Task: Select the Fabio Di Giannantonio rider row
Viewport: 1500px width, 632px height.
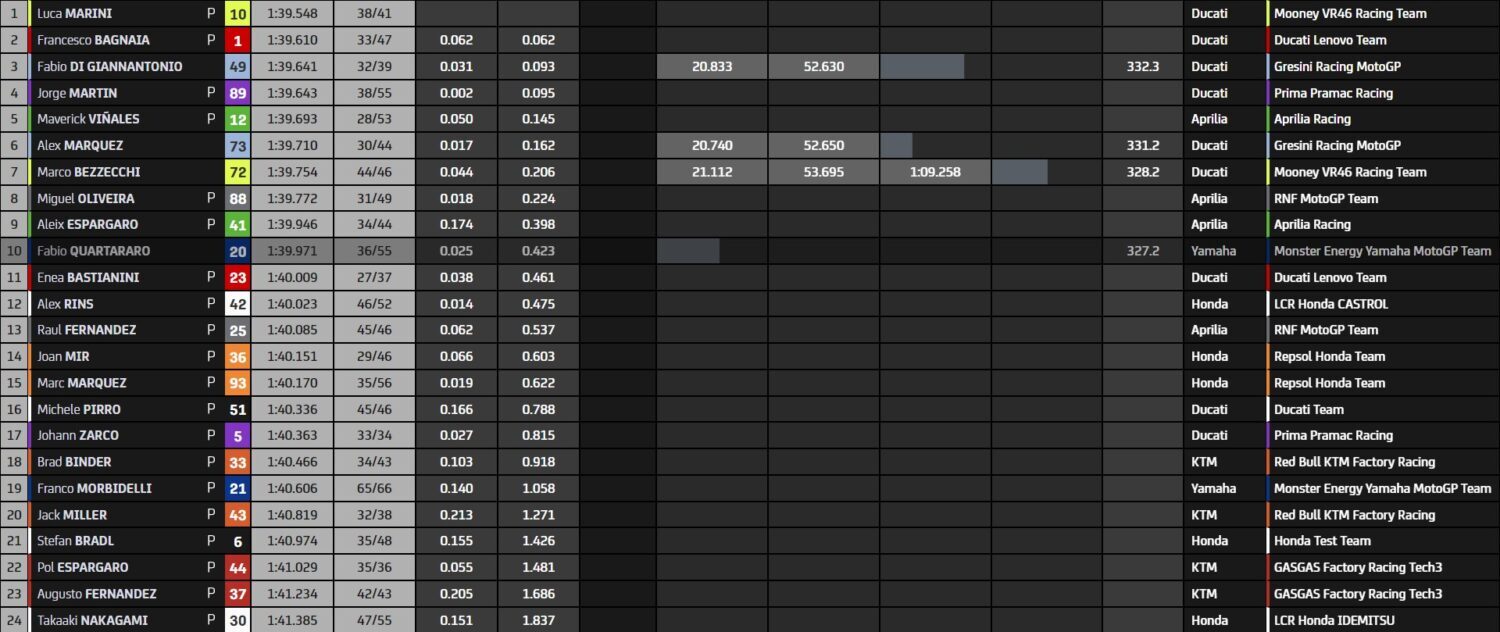Action: coord(750,66)
